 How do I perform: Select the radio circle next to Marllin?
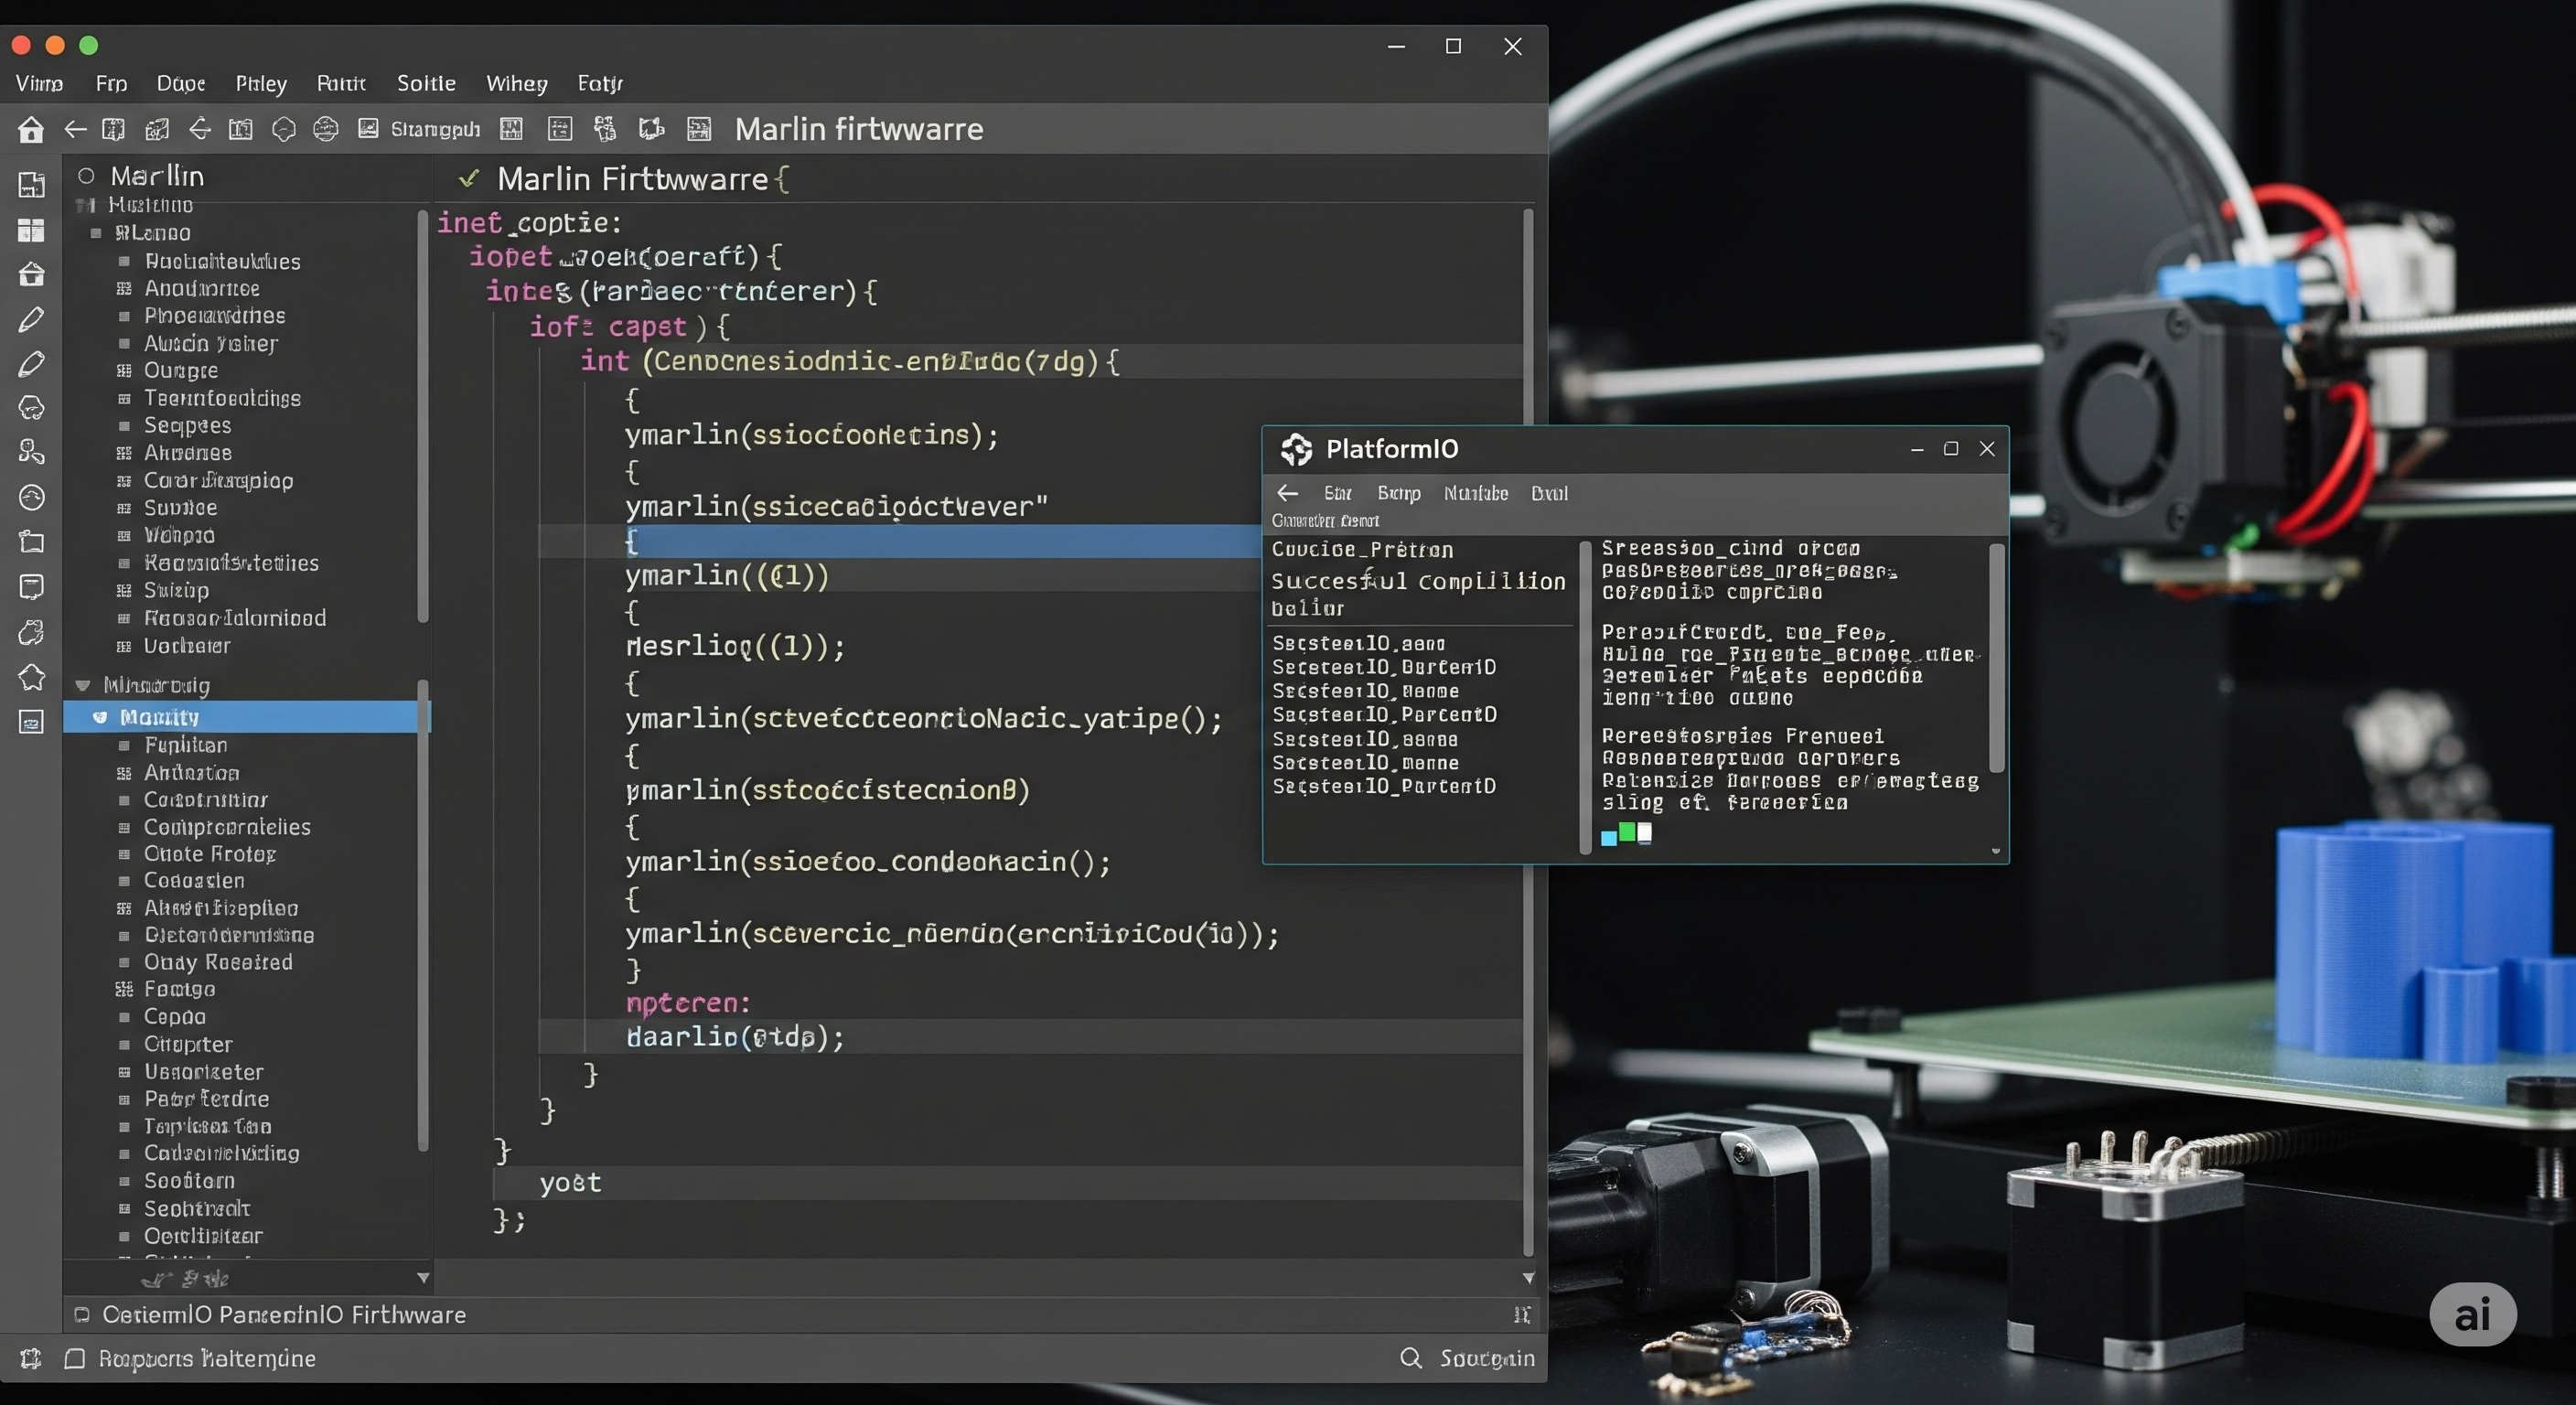[86, 176]
